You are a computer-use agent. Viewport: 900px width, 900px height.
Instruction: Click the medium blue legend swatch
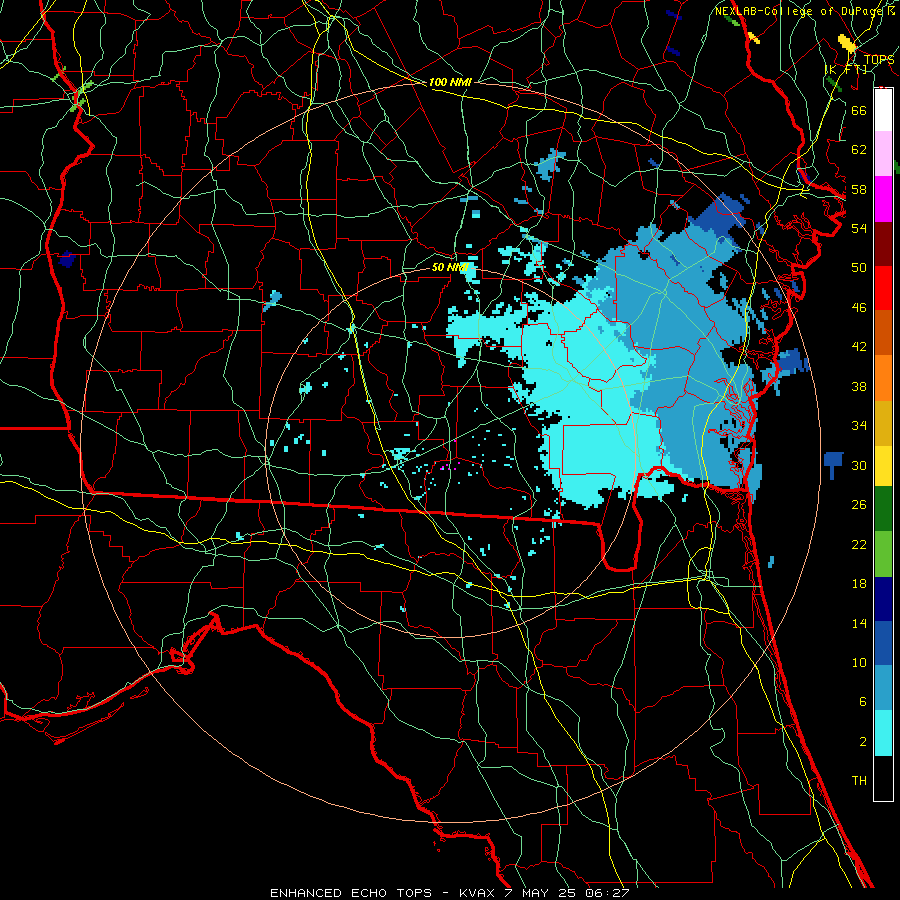883,643
